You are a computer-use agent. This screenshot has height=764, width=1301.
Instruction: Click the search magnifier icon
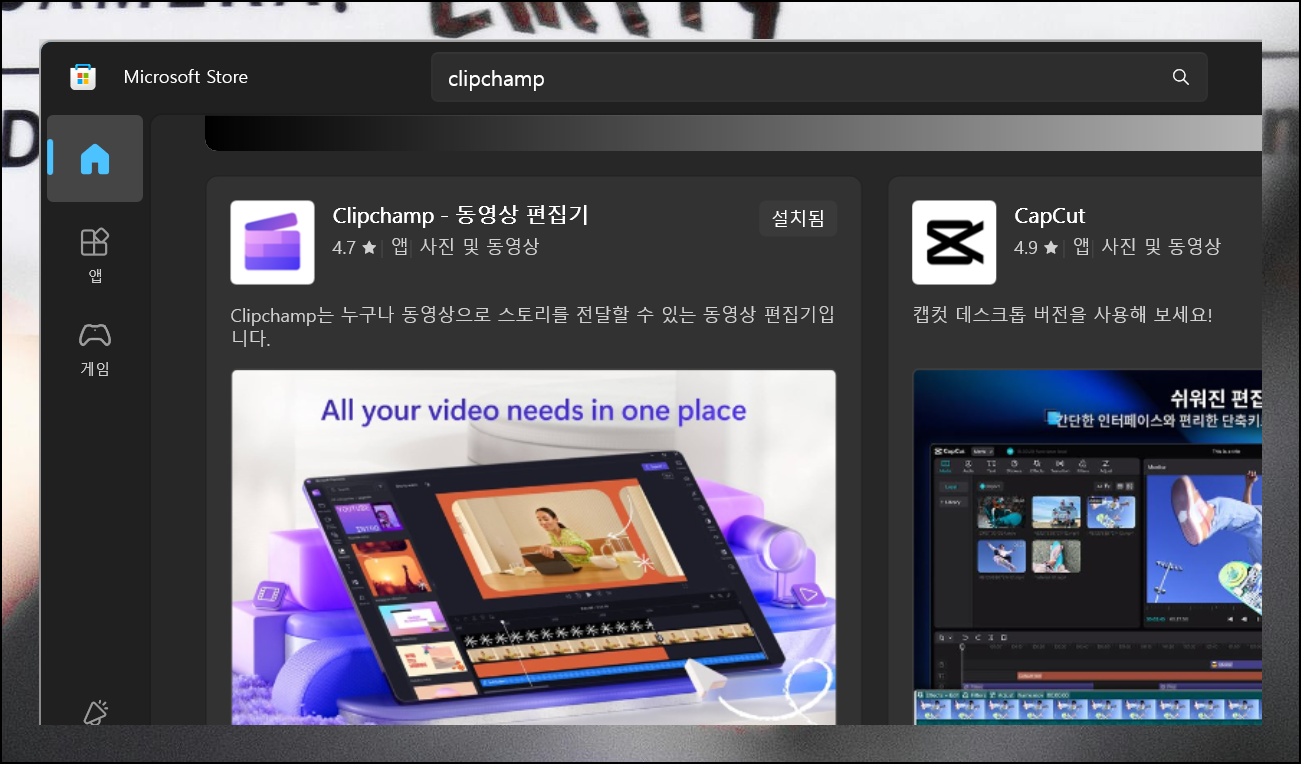click(1181, 77)
